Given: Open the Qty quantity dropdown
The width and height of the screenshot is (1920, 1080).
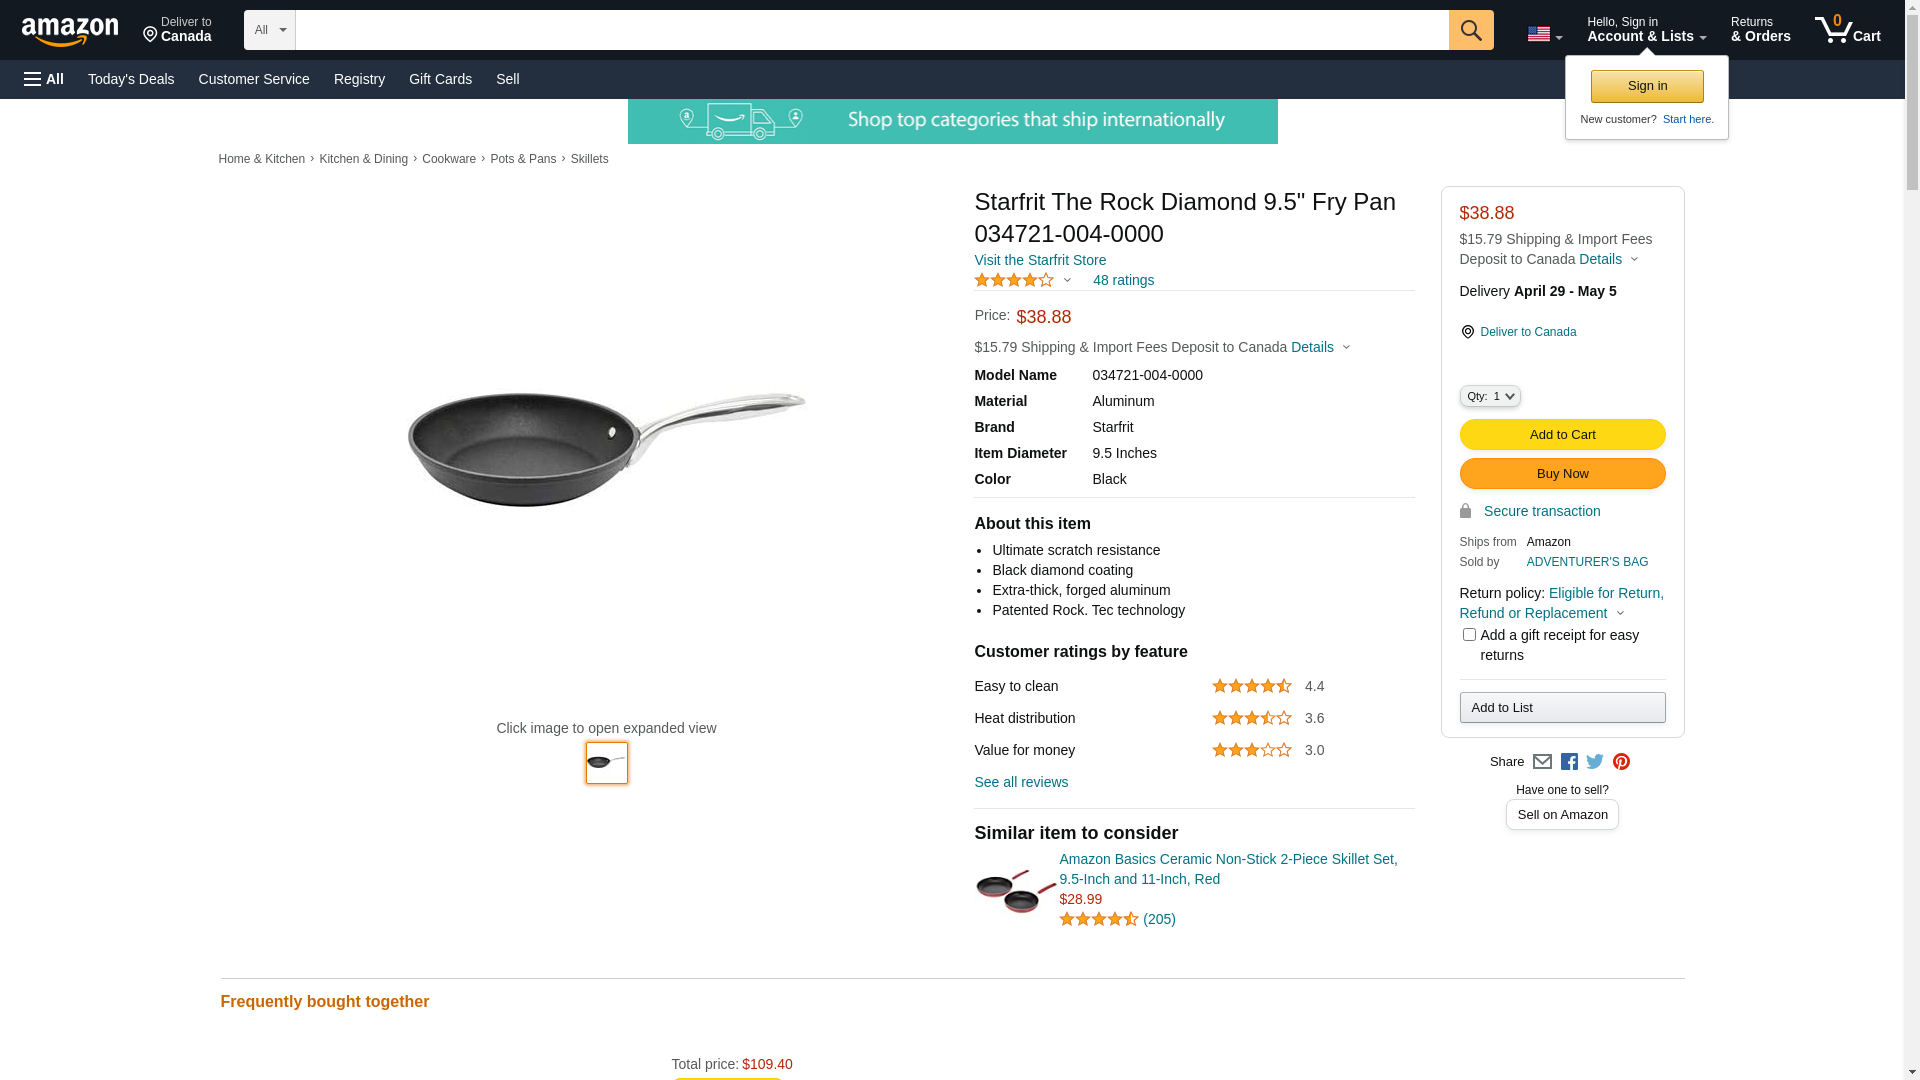Looking at the screenshot, I should click(1490, 397).
